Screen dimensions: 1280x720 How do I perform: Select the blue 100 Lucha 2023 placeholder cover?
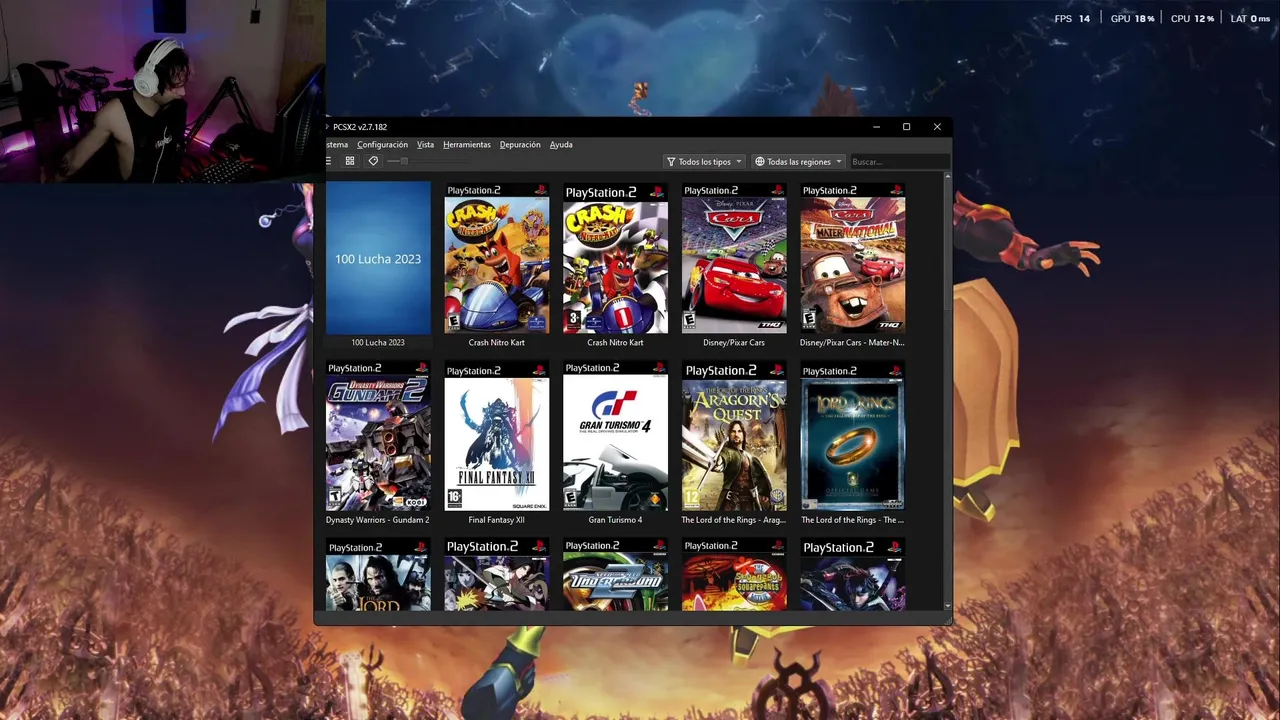point(378,258)
